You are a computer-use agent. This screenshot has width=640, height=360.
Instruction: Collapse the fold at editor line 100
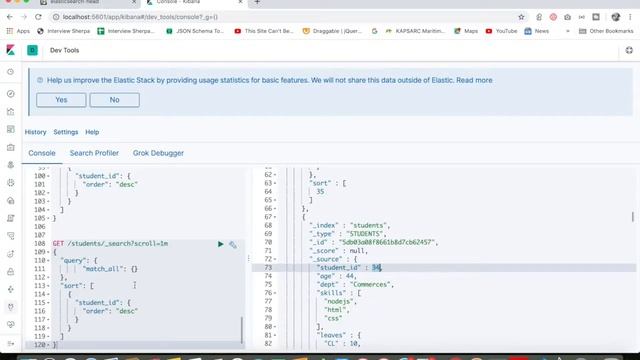48,176
